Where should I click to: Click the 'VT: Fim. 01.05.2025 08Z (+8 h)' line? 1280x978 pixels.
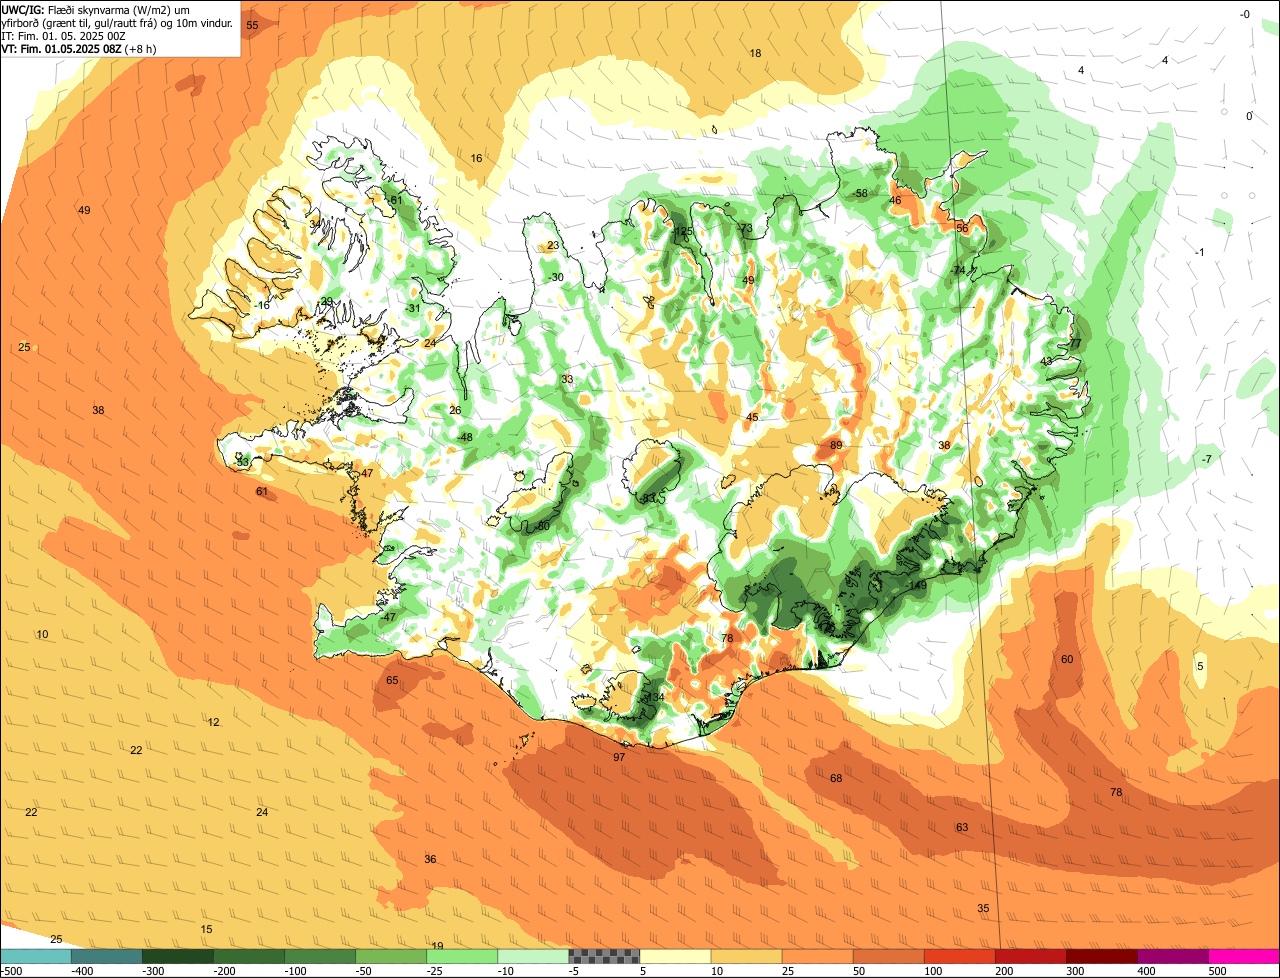pos(79,48)
